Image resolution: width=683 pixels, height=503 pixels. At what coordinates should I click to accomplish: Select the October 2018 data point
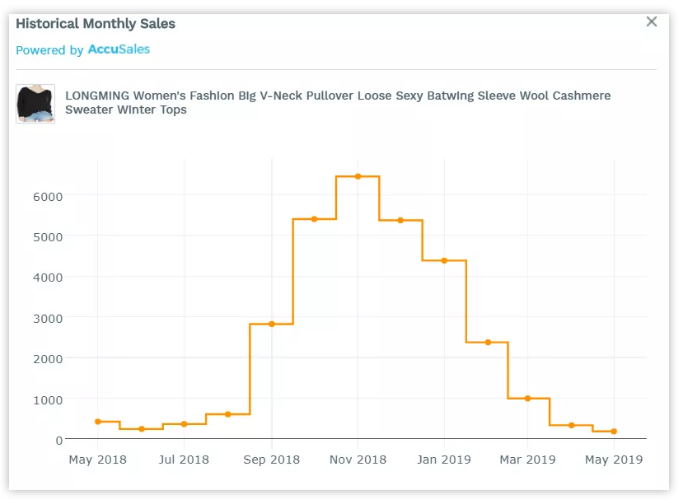click(314, 219)
